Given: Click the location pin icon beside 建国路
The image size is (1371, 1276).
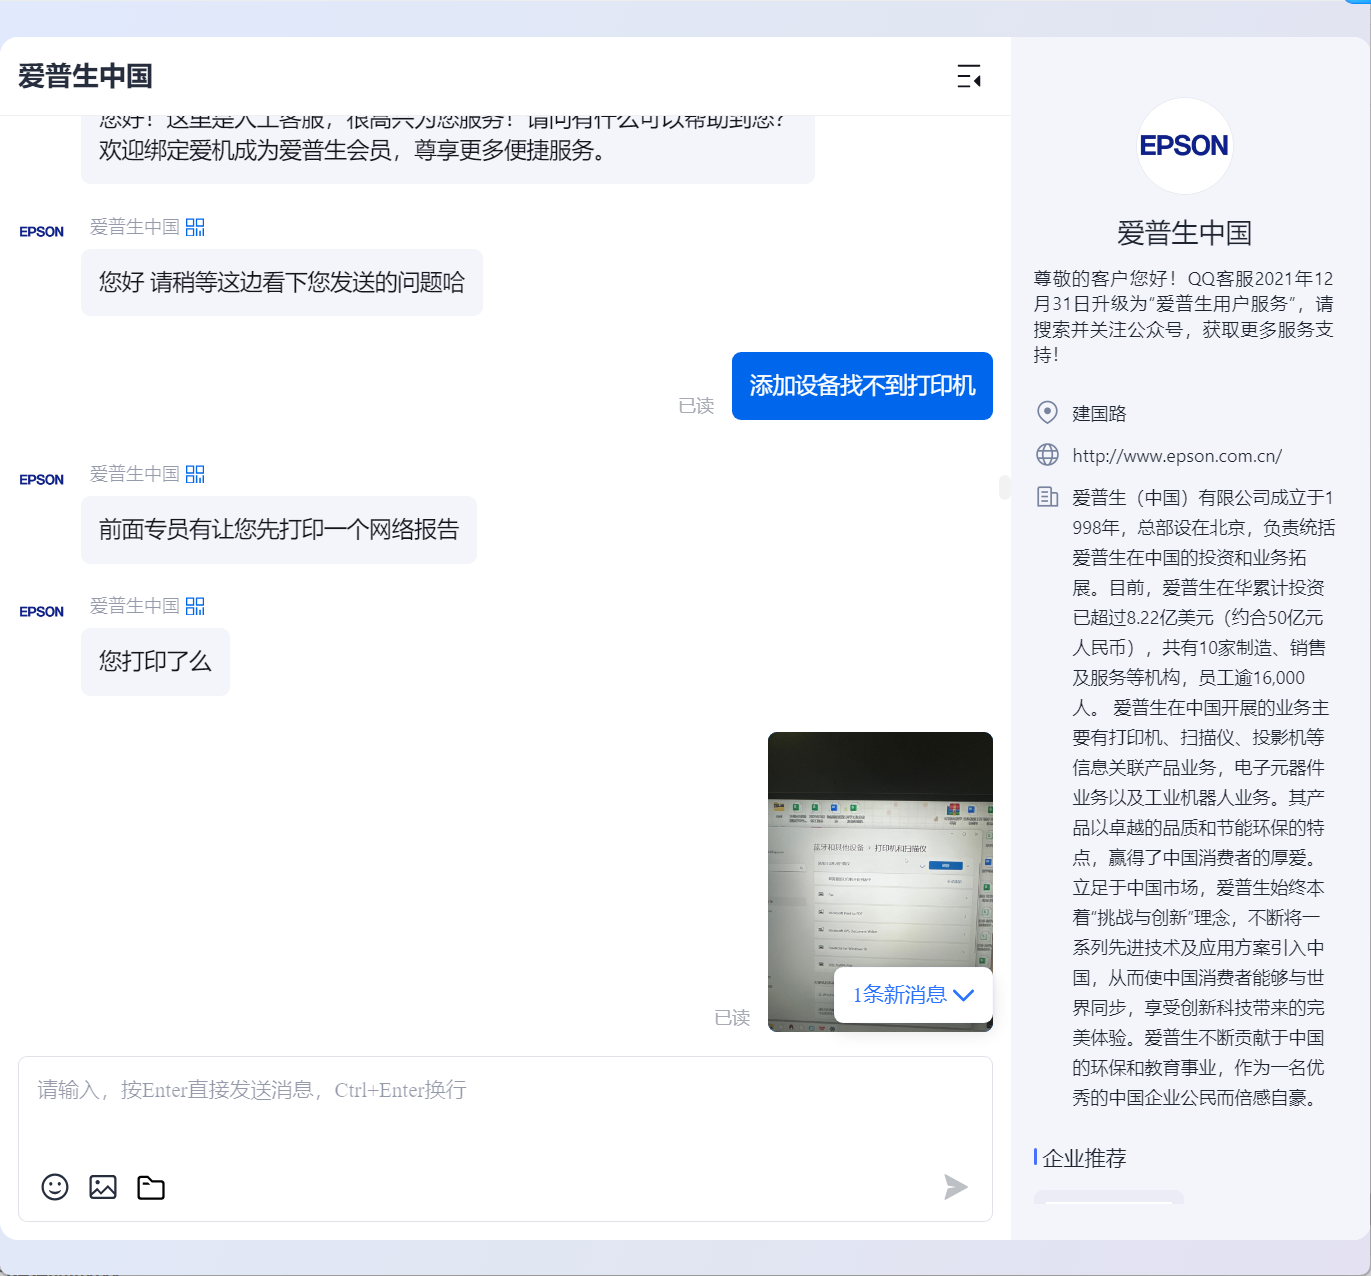Looking at the screenshot, I should (x=1047, y=412).
